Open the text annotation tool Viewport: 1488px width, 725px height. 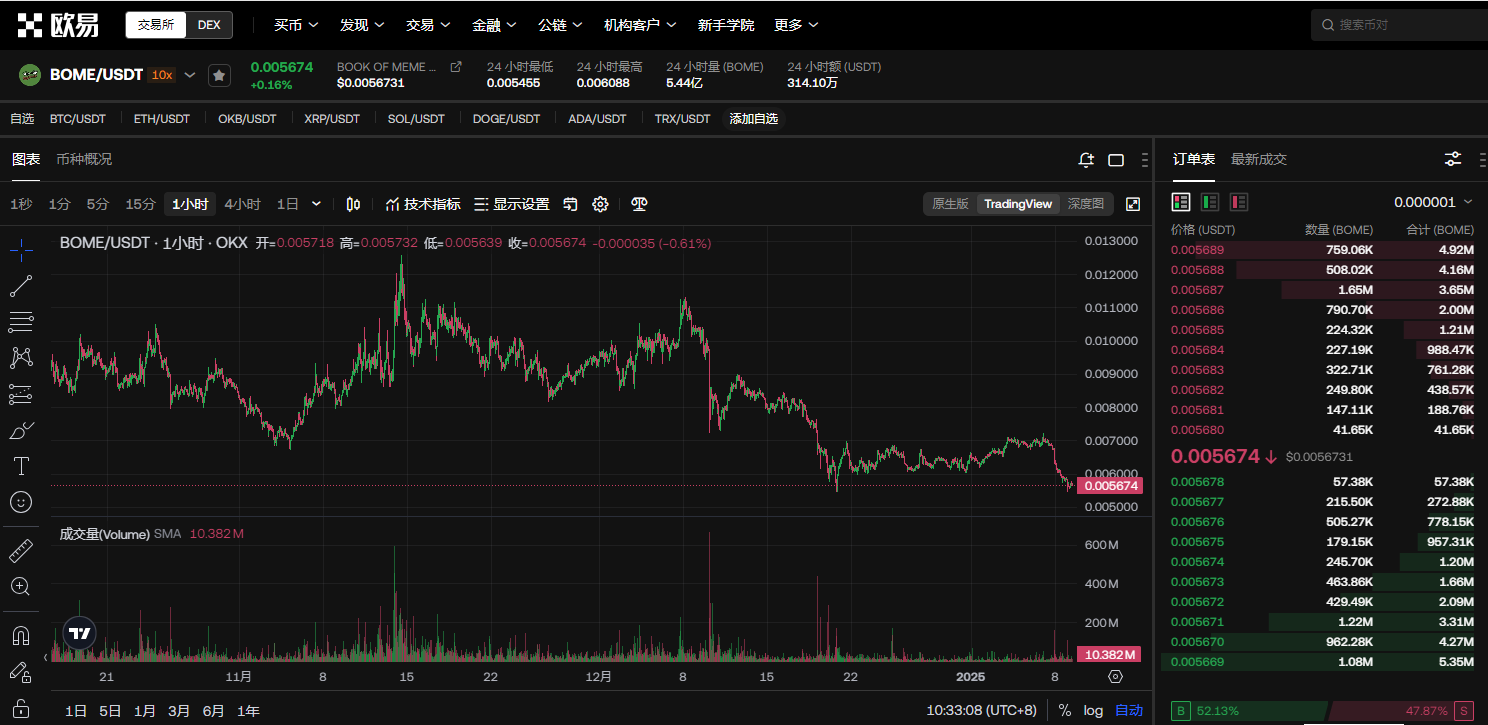point(21,466)
